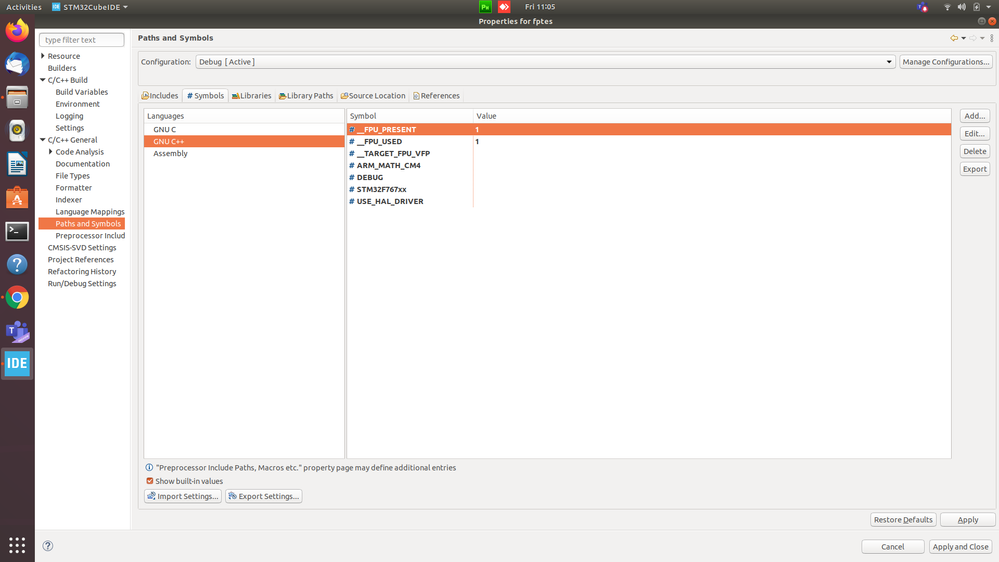Click Manage Configurations... button
The height and width of the screenshot is (562, 999).
(x=946, y=62)
